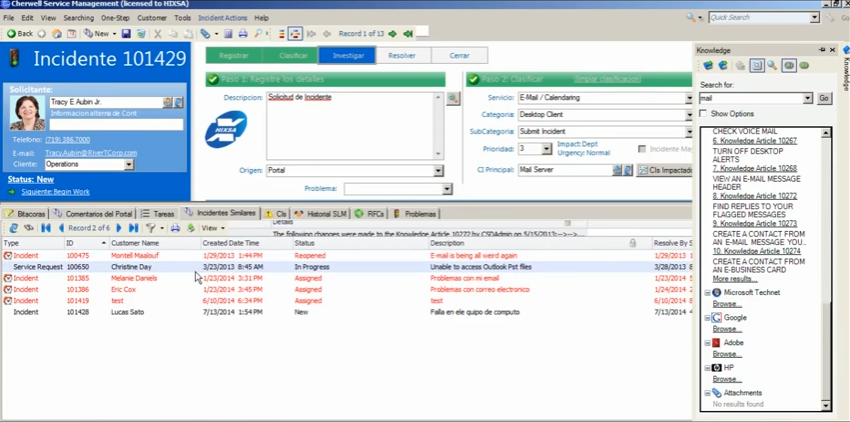Jump to last record in grid navigation
Screen dimensions: 850x422
point(133,228)
